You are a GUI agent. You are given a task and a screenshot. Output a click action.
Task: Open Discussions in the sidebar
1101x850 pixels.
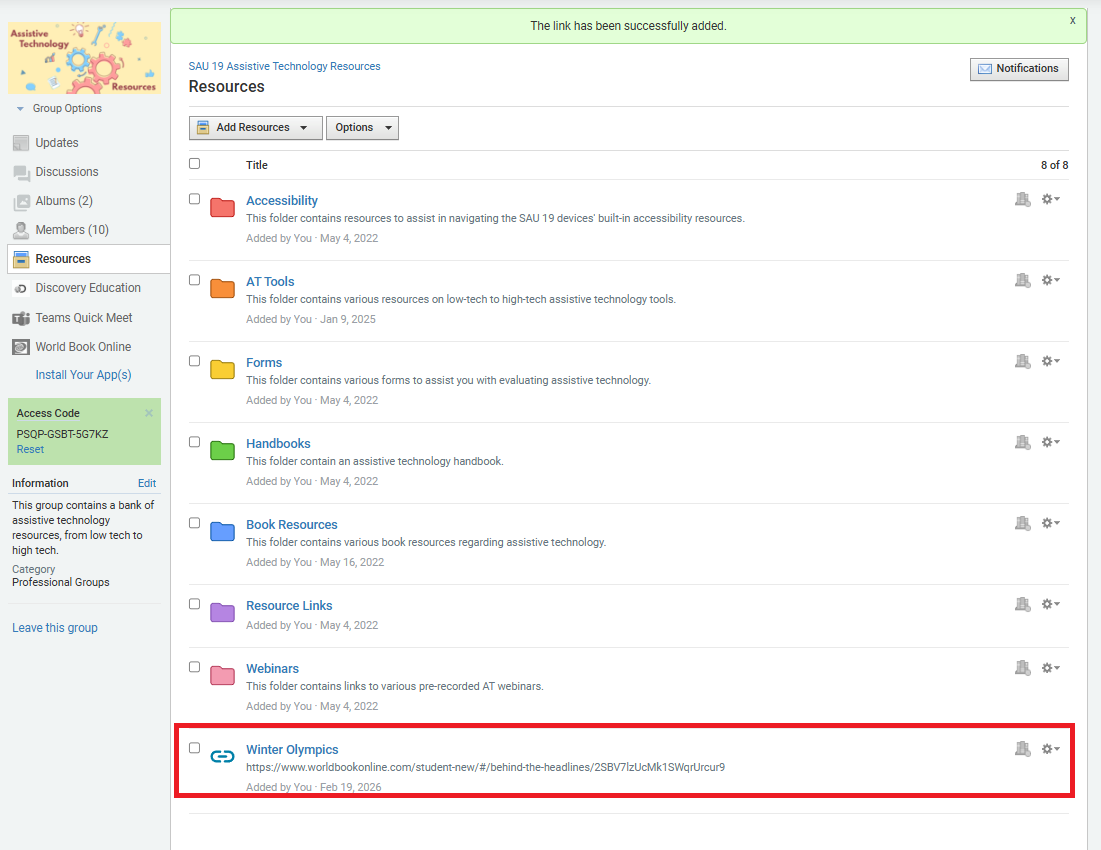[67, 172]
